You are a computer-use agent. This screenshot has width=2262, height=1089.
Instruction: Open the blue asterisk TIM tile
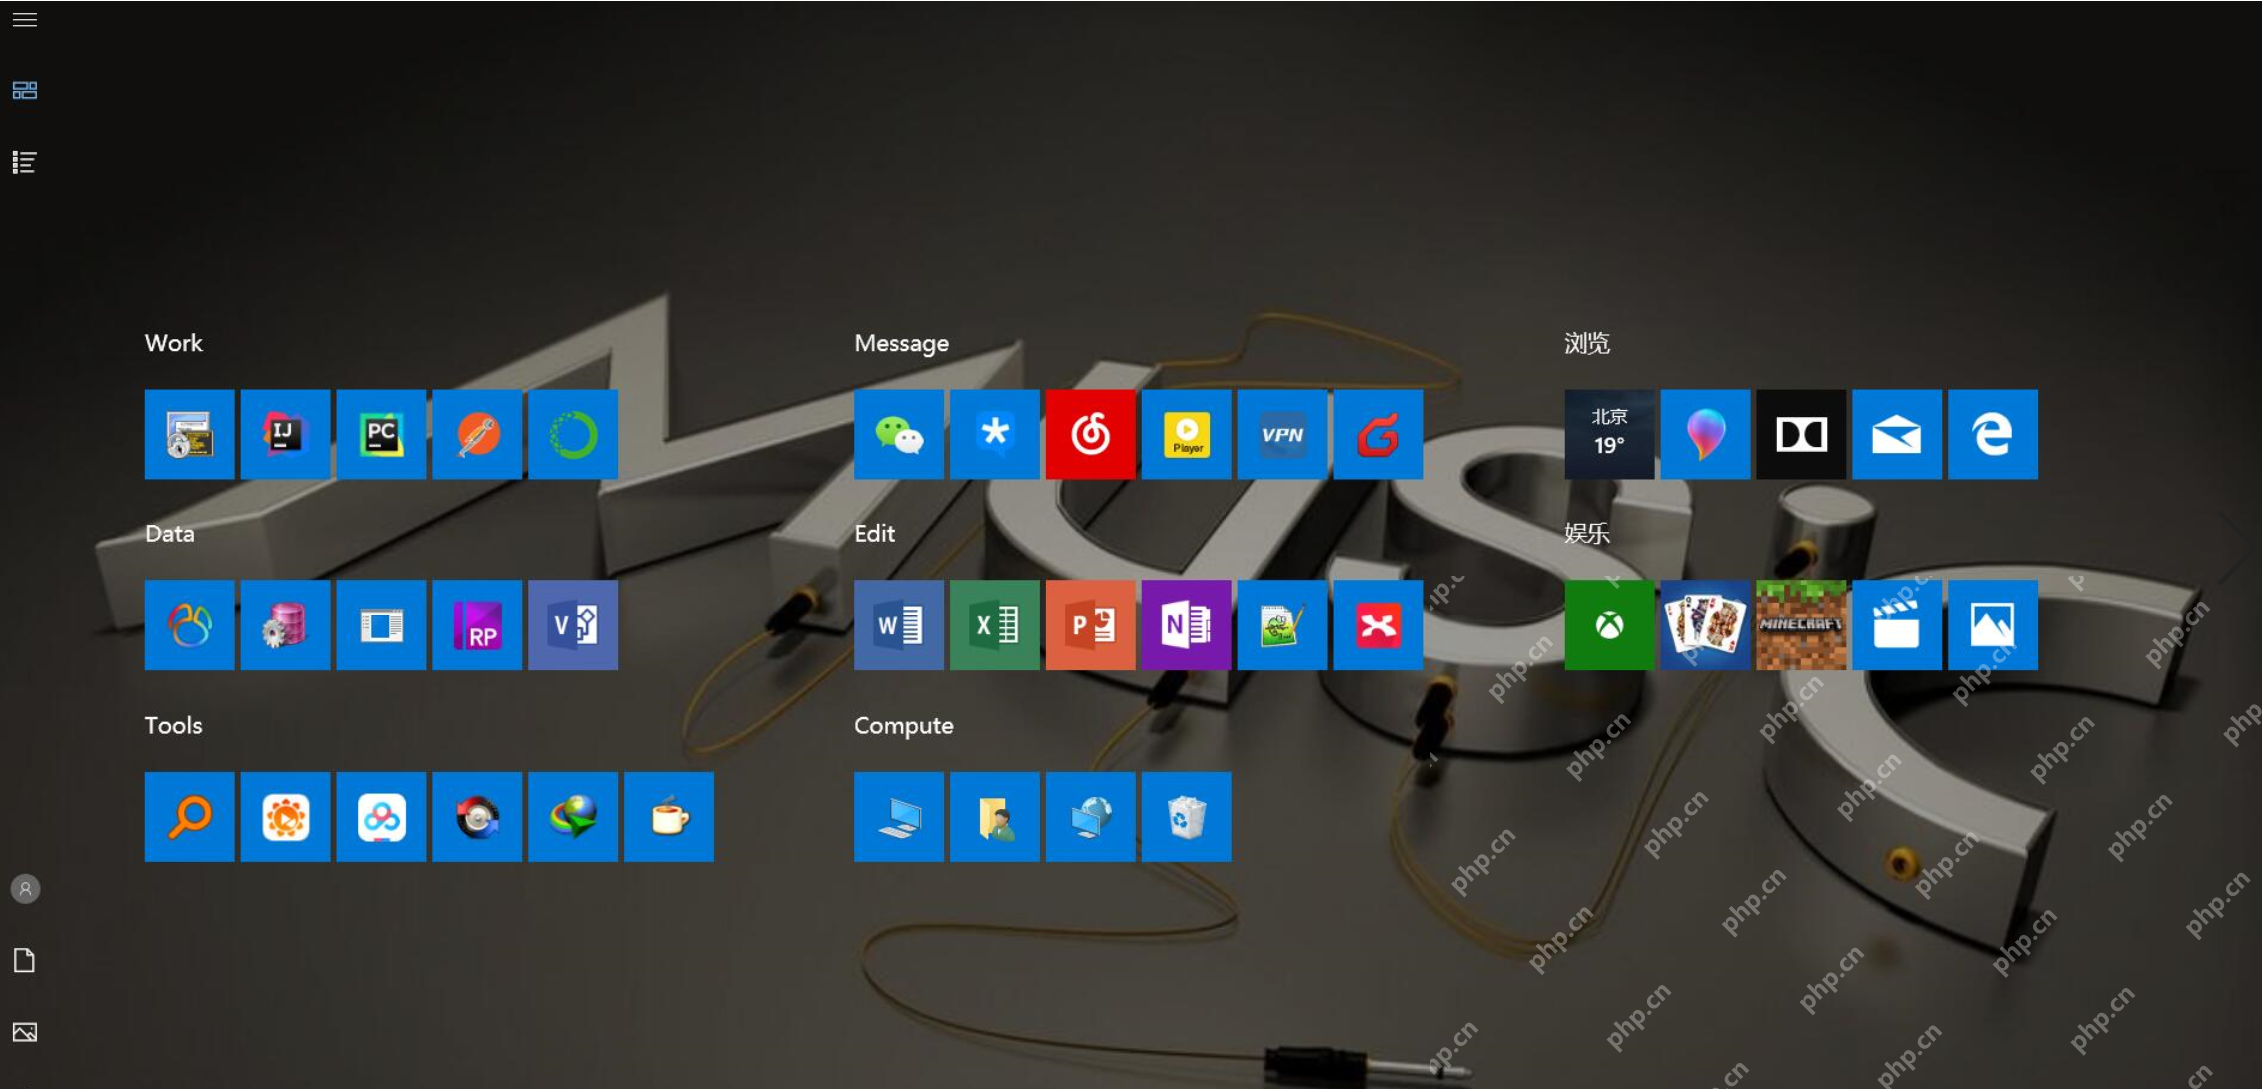click(995, 434)
